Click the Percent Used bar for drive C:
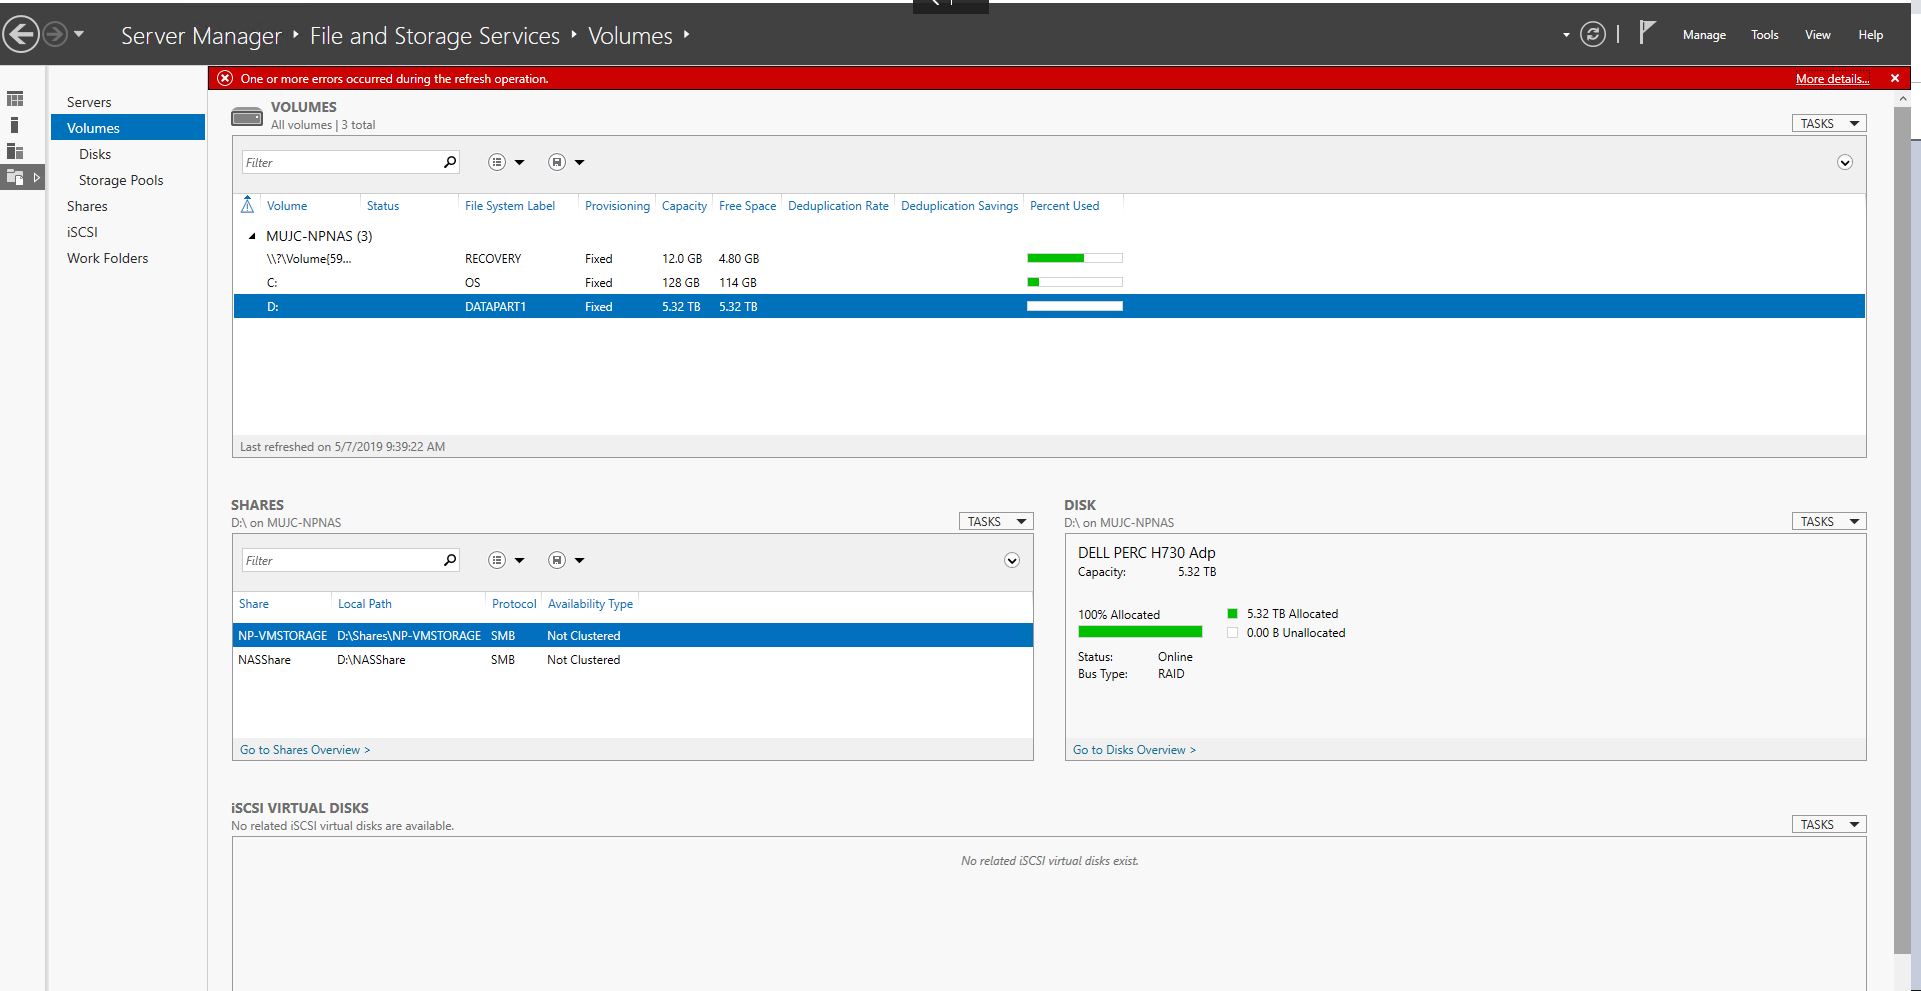The width and height of the screenshot is (1921, 991). [x=1074, y=282]
